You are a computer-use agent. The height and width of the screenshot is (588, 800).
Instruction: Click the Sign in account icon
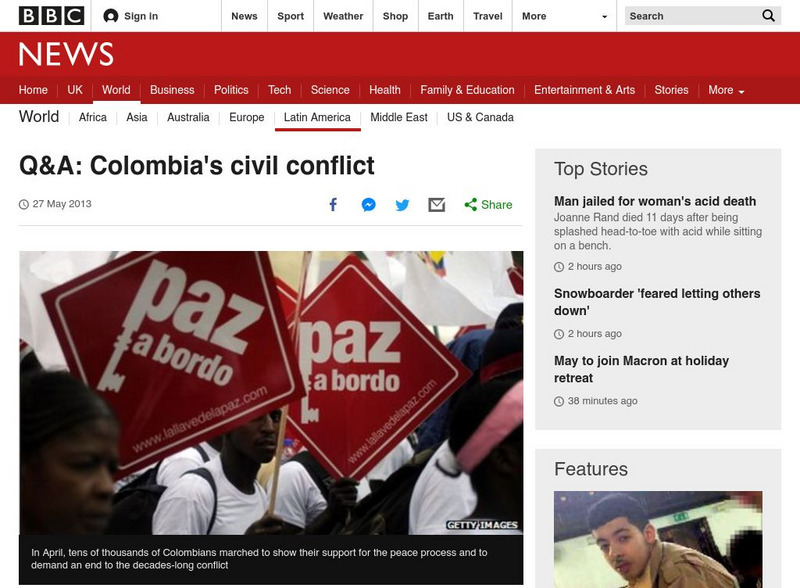click(x=110, y=16)
